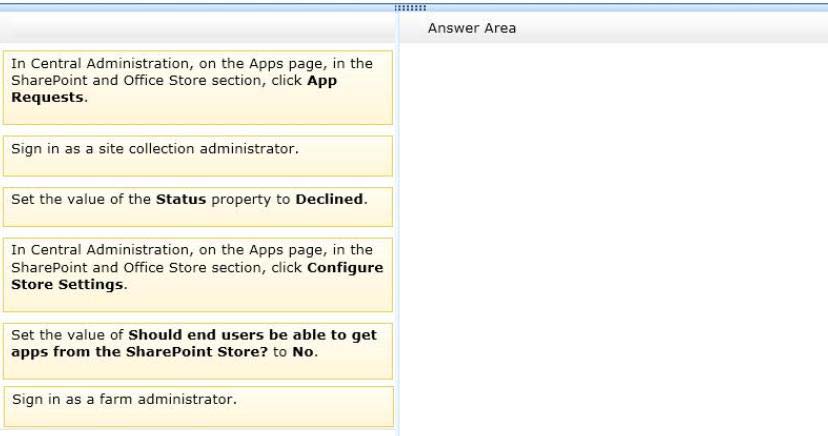The image size is (828, 436).
Task: Click the blue top border bar
Action: (414, 7)
